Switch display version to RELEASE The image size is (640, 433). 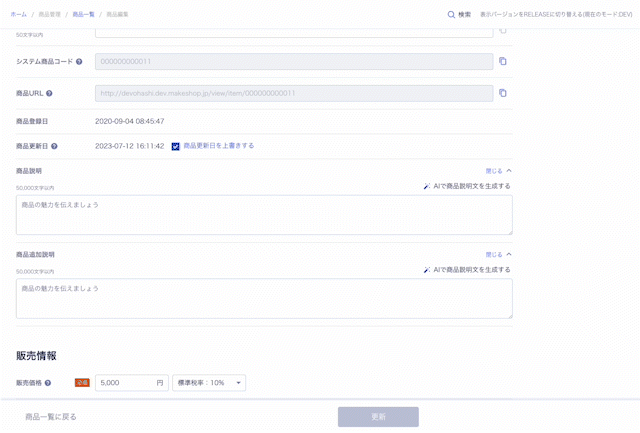(555, 14)
